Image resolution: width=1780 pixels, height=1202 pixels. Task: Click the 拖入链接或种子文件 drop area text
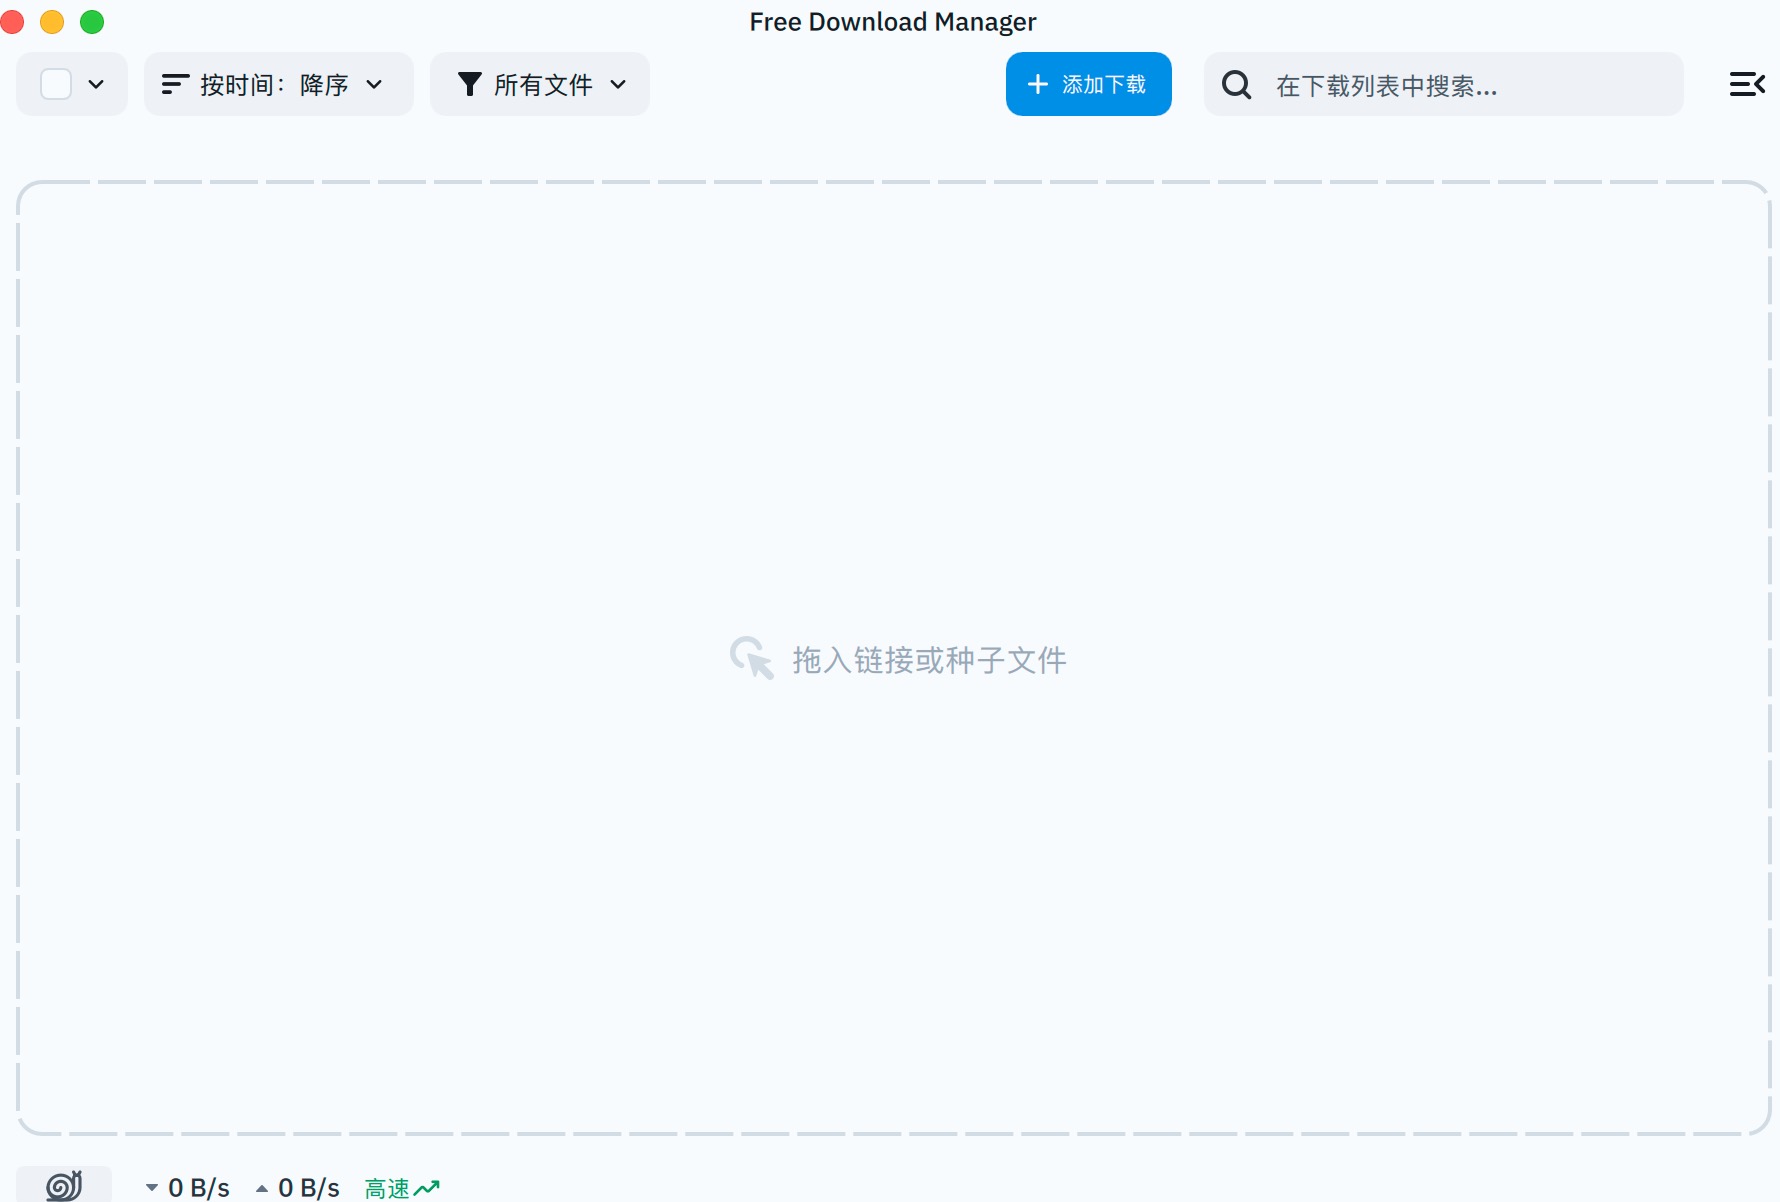tap(930, 660)
